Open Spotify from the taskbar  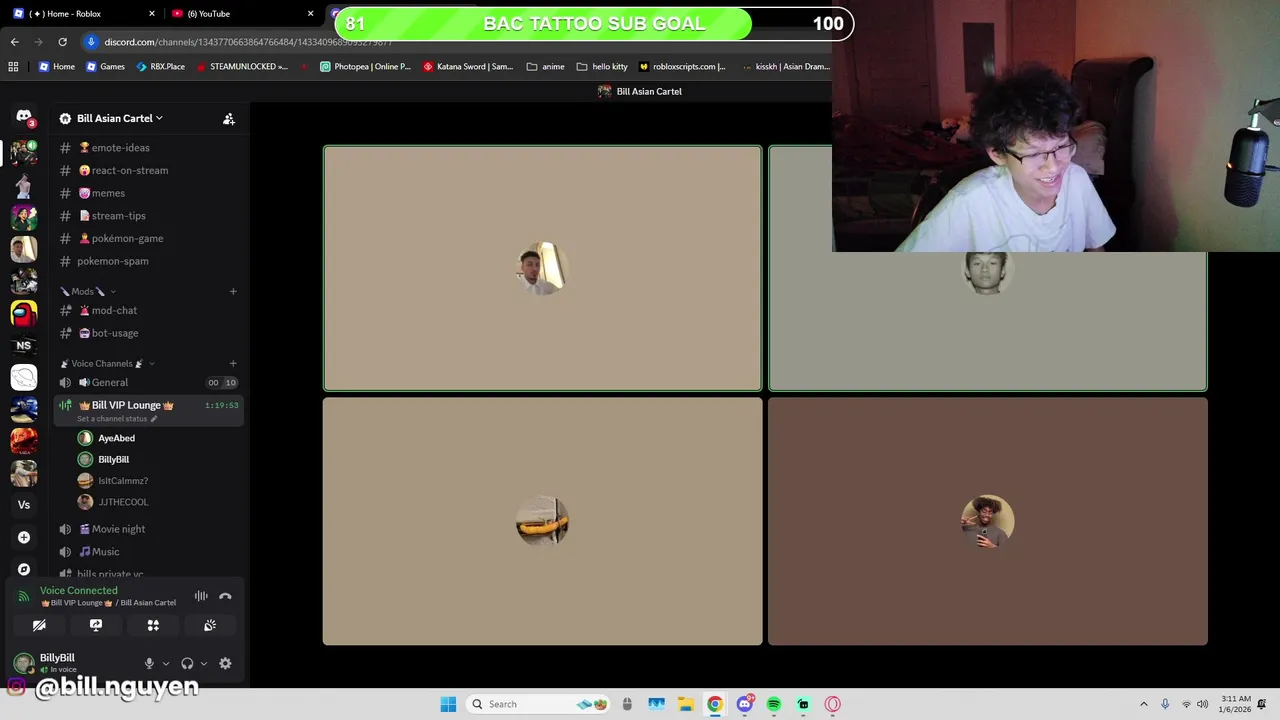(773, 704)
